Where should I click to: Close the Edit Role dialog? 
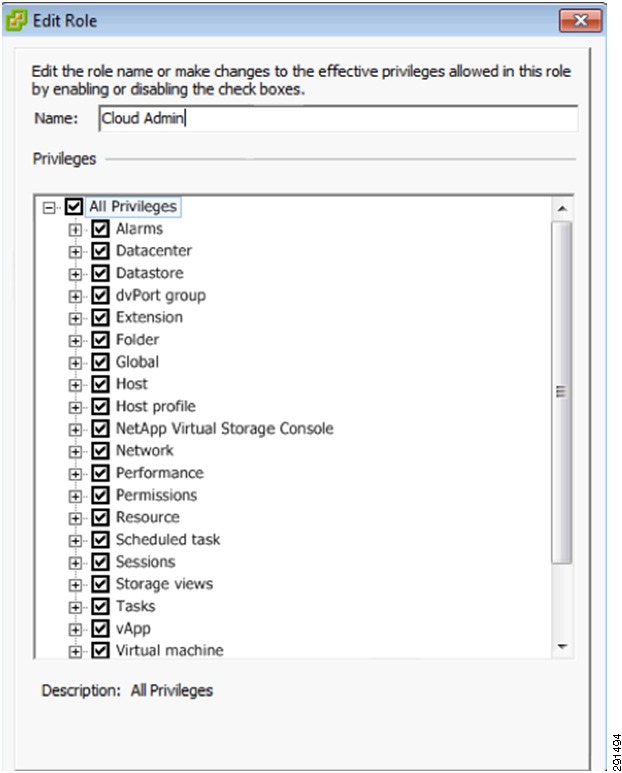coord(580,21)
